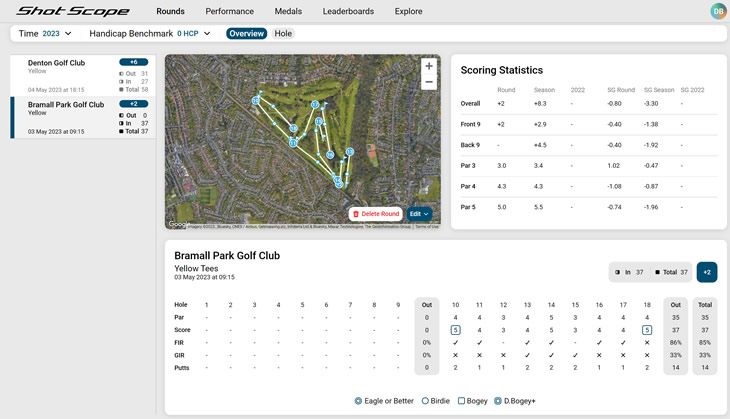Click the Season column header

tap(544, 90)
